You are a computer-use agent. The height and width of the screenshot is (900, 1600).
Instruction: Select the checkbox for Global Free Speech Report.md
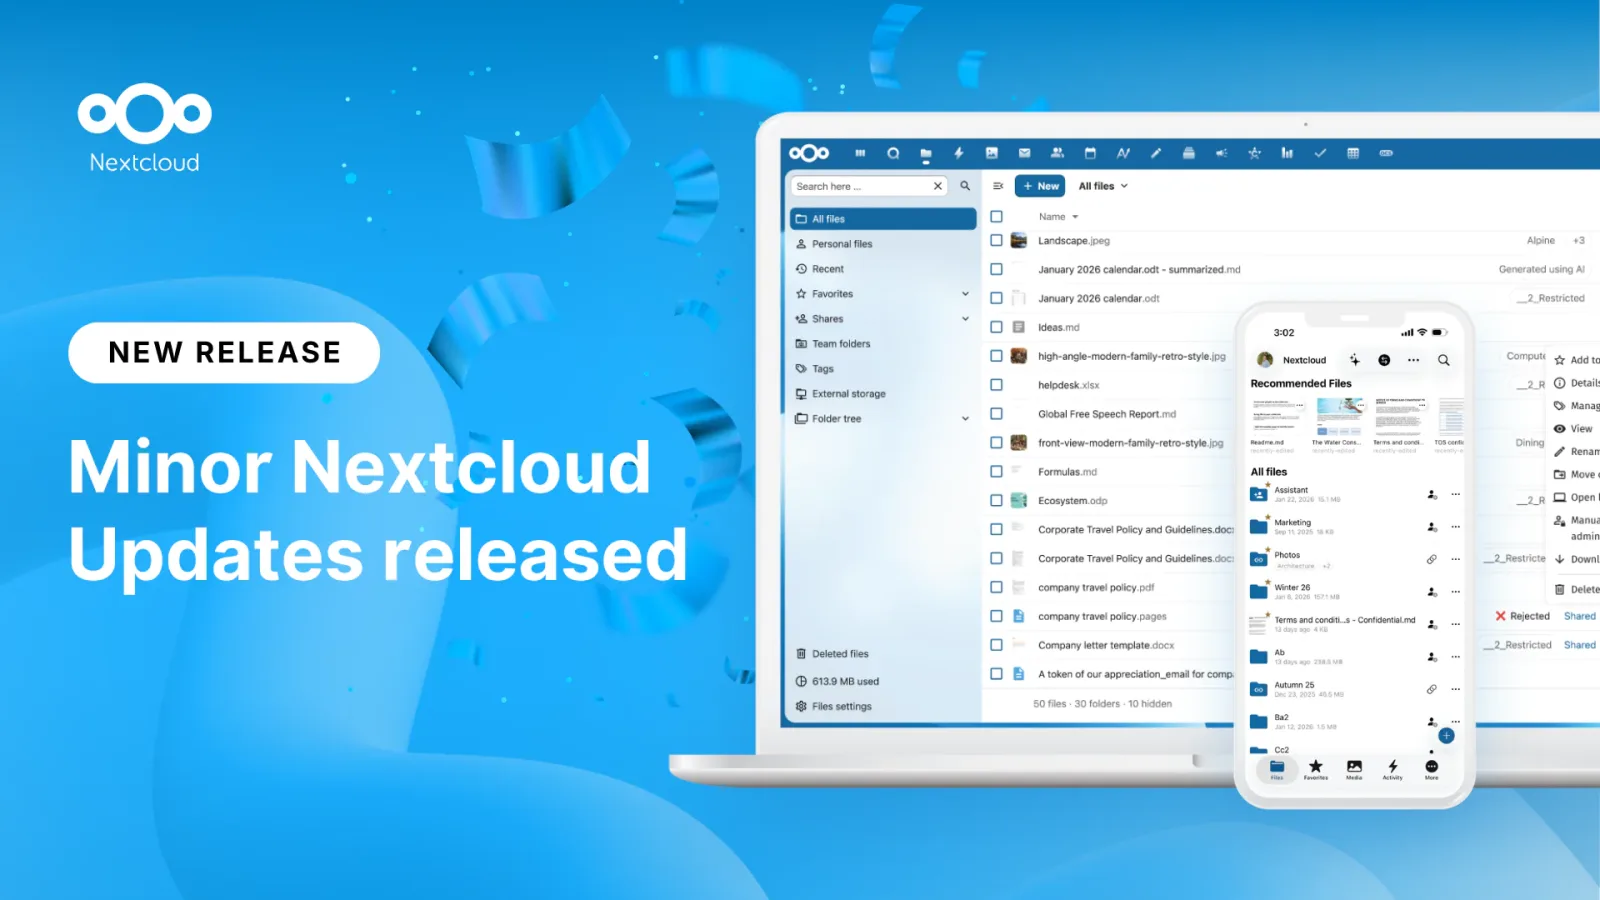tap(996, 414)
